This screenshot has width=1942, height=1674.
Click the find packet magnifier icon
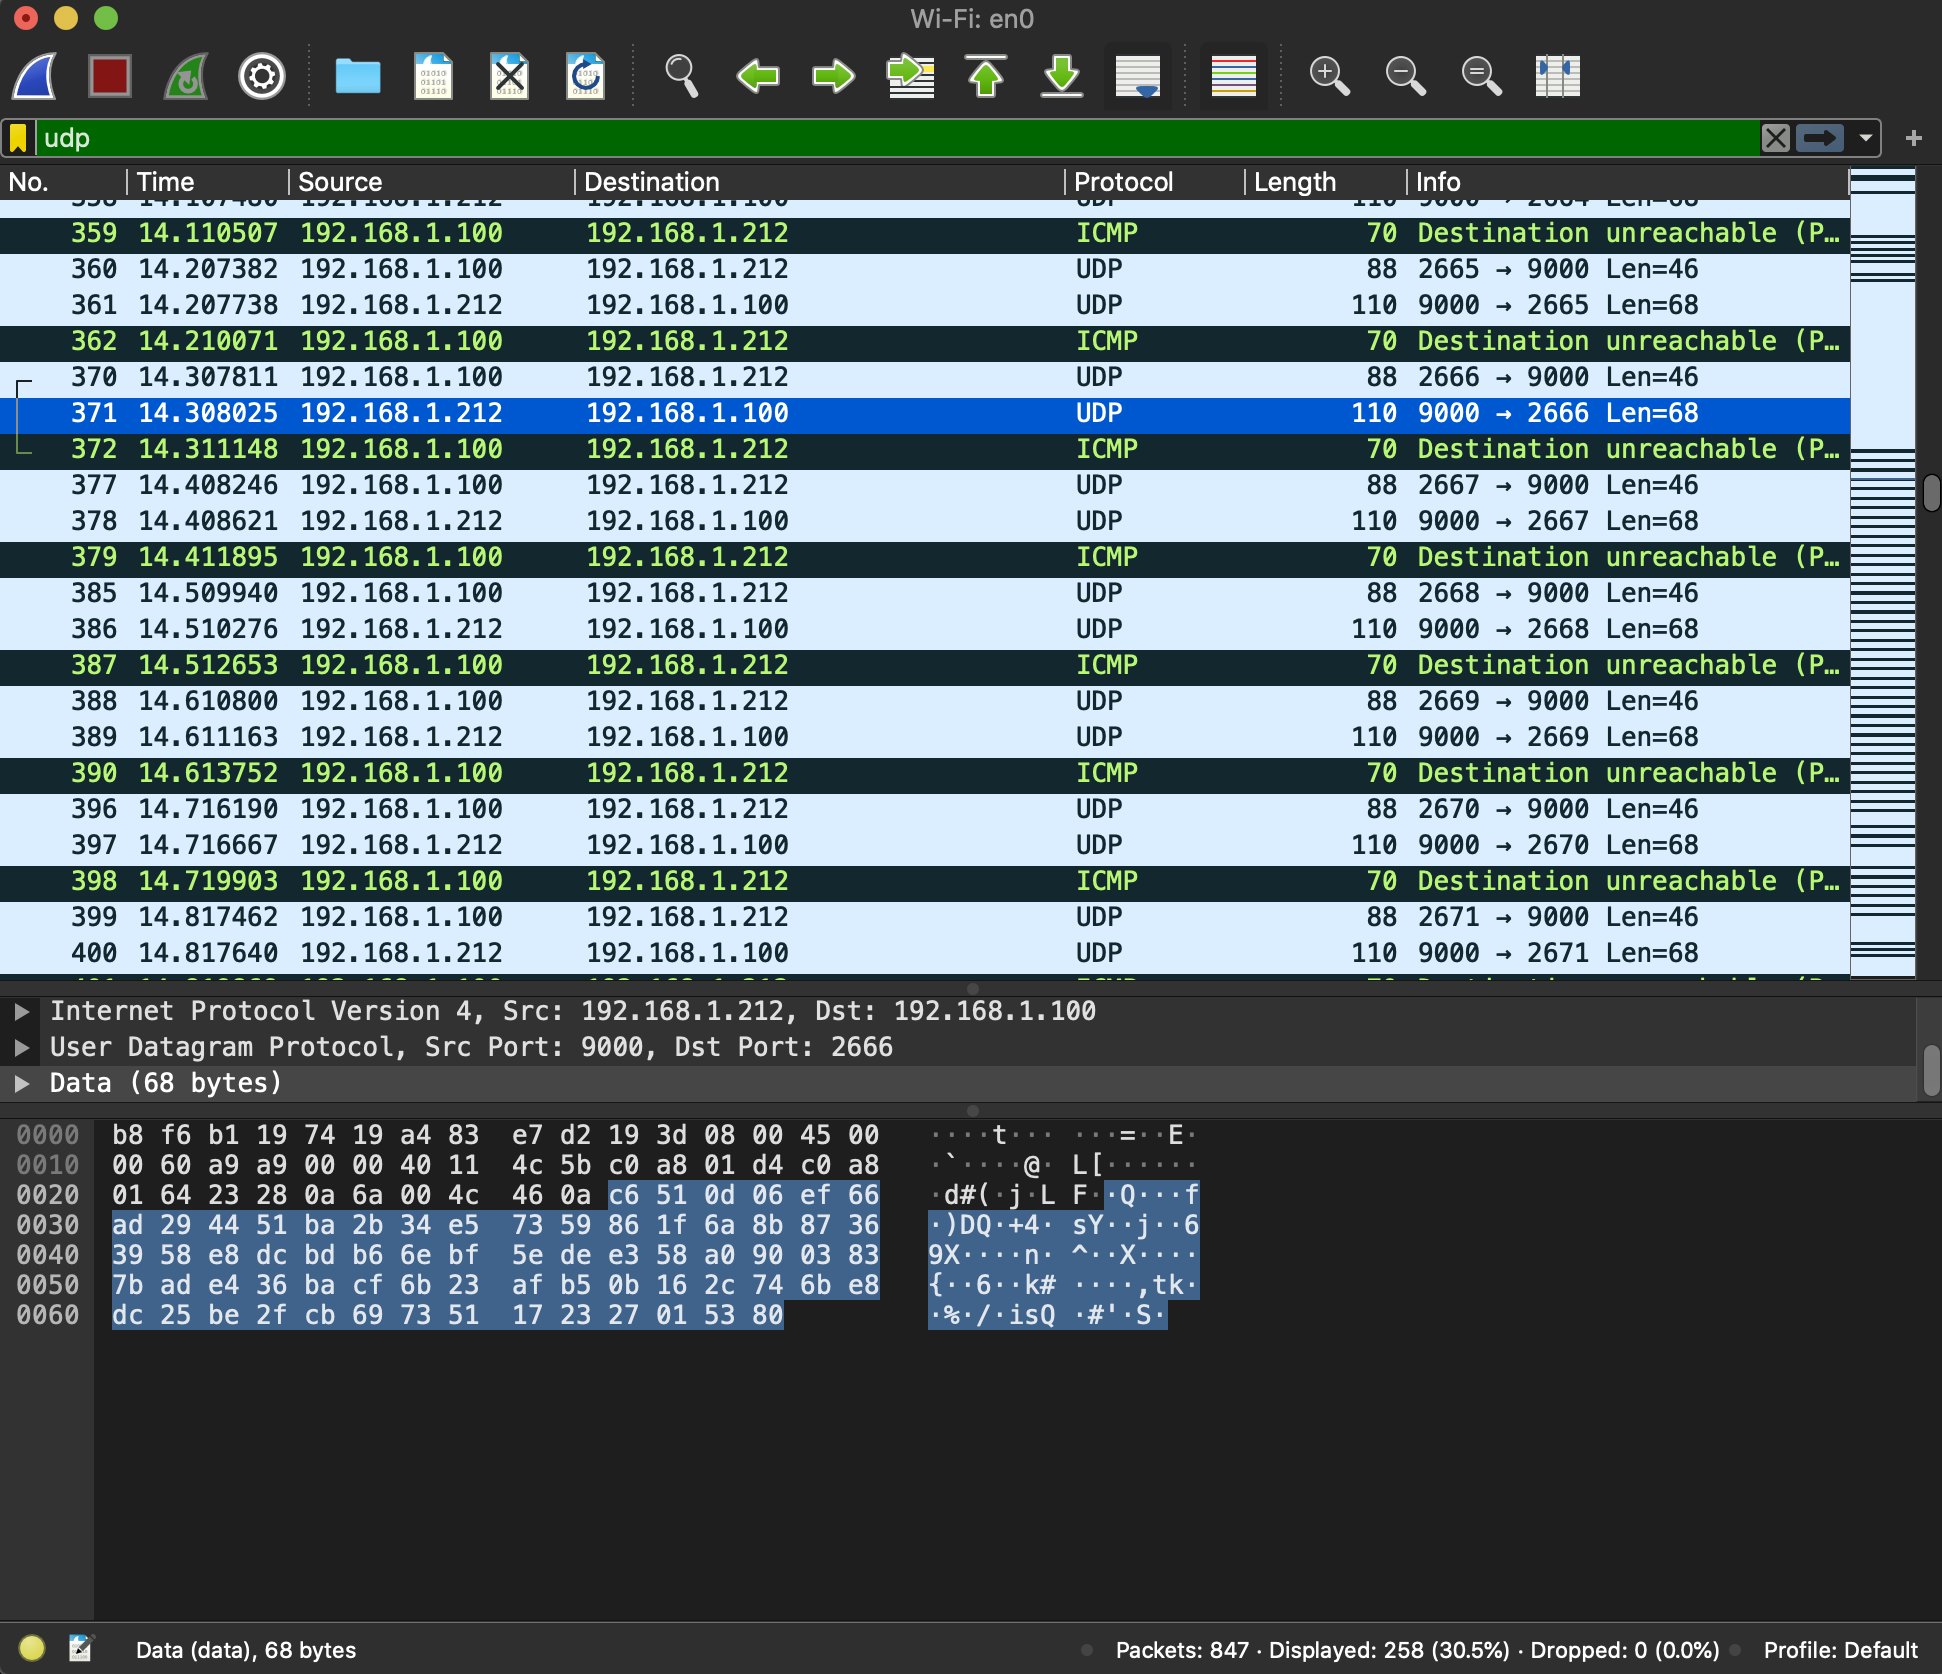tap(682, 76)
